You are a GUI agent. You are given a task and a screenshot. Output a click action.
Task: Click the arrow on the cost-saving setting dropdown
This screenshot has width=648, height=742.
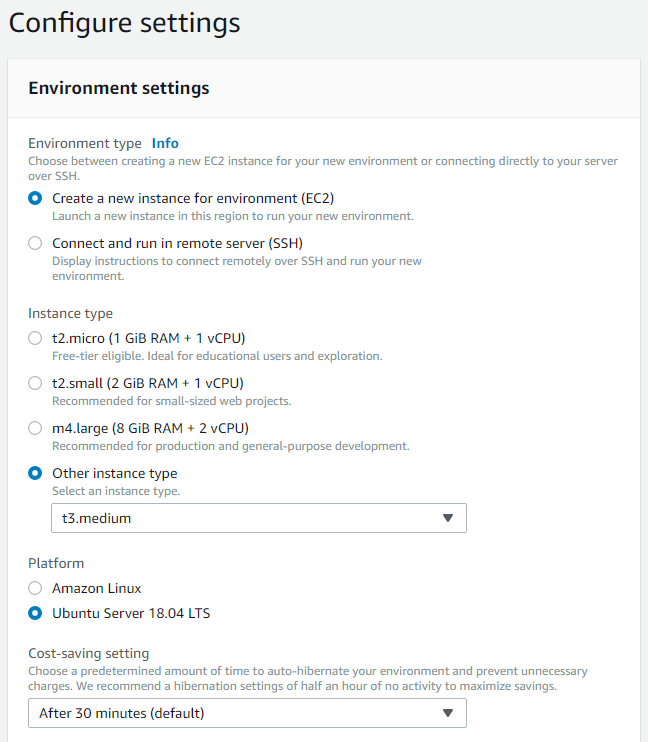click(x=448, y=713)
